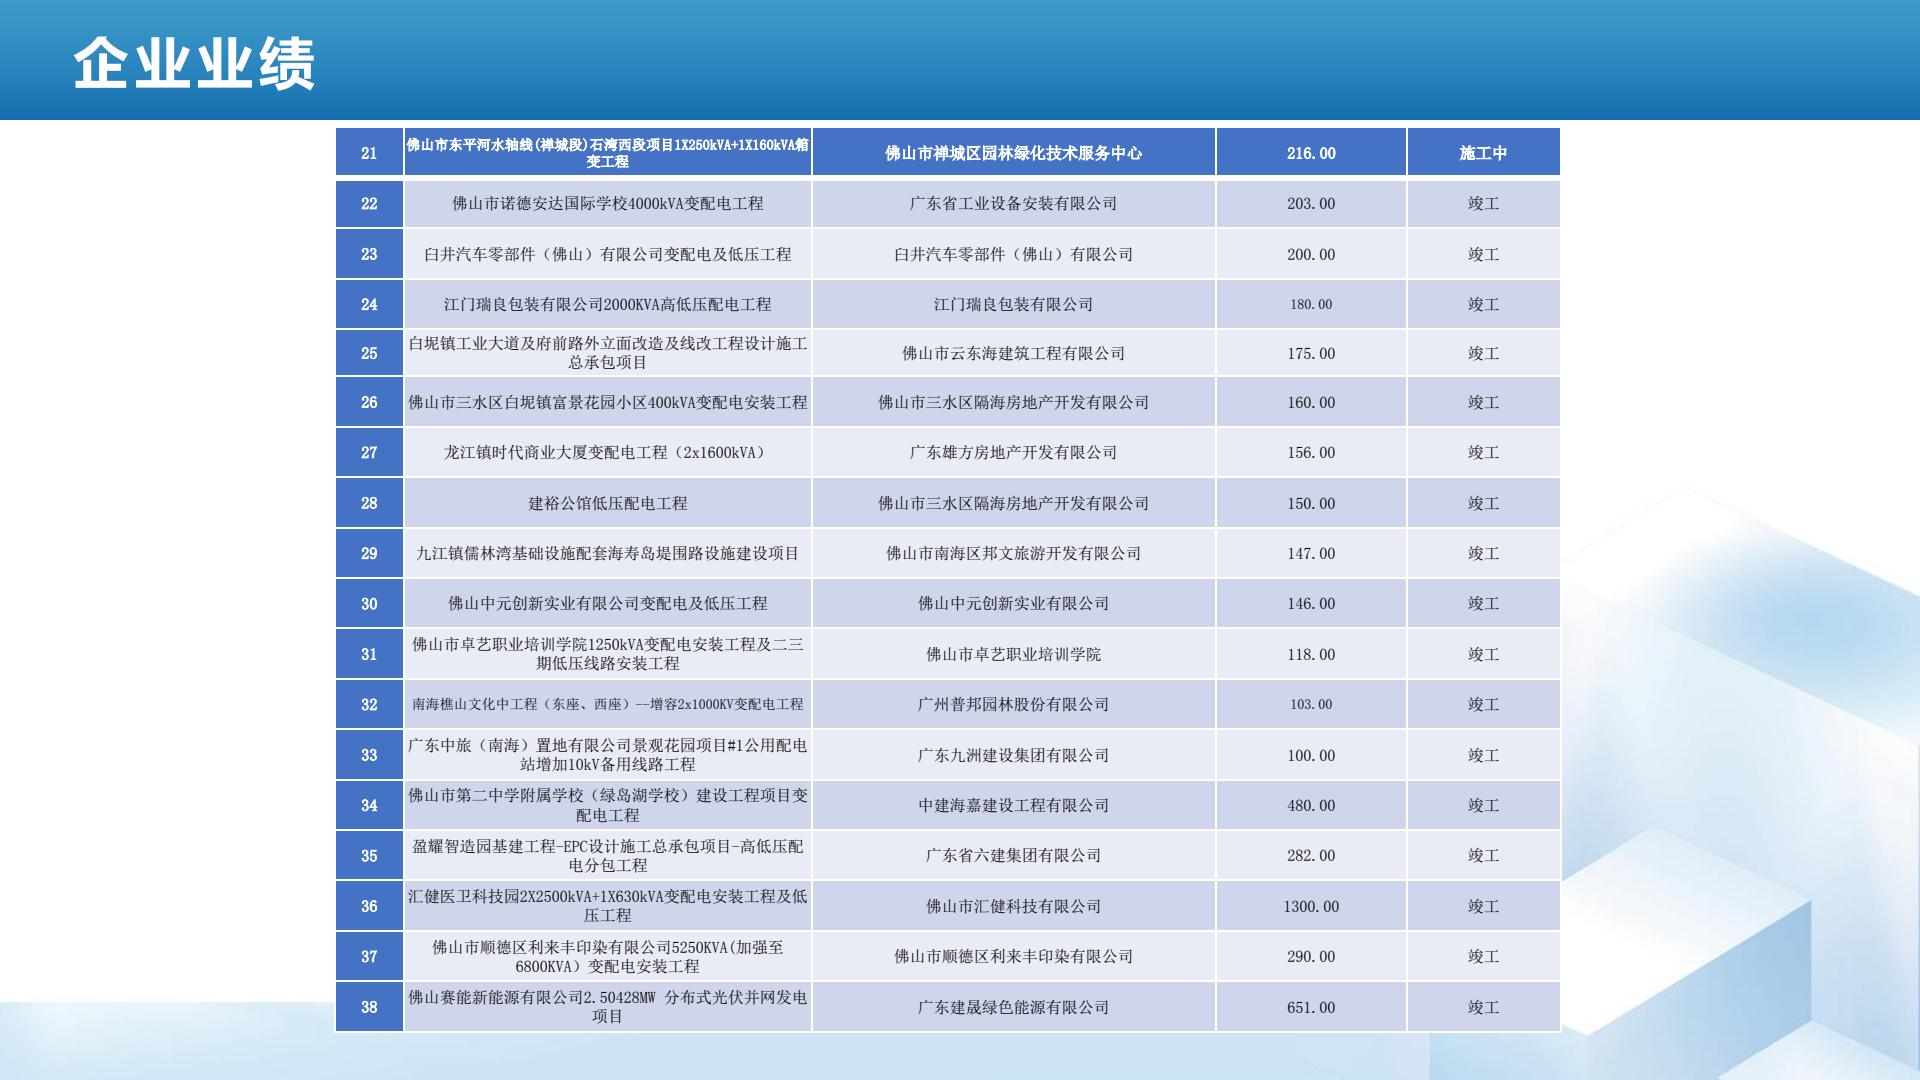Click project "佛山市诺德安达国际学校4000kVA变配电工程"
1920x1080 pixels.
pyautogui.click(x=608, y=204)
